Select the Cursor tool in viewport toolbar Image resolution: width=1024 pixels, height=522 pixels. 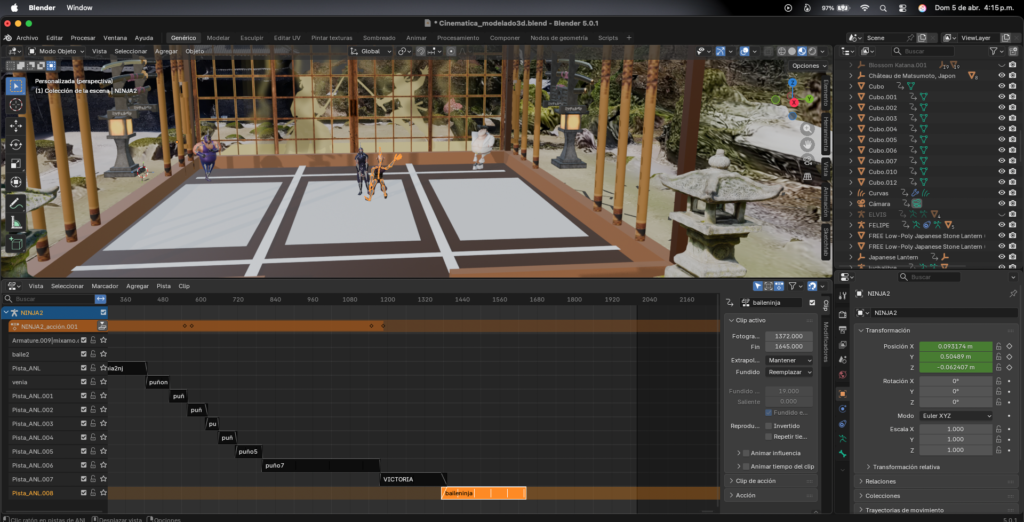point(17,104)
